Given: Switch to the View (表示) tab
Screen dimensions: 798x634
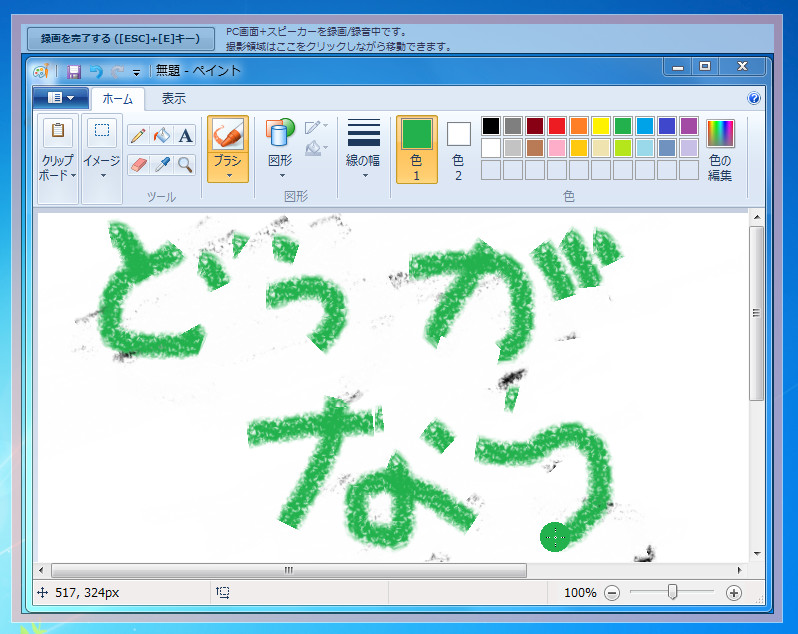Looking at the screenshot, I should (174, 98).
